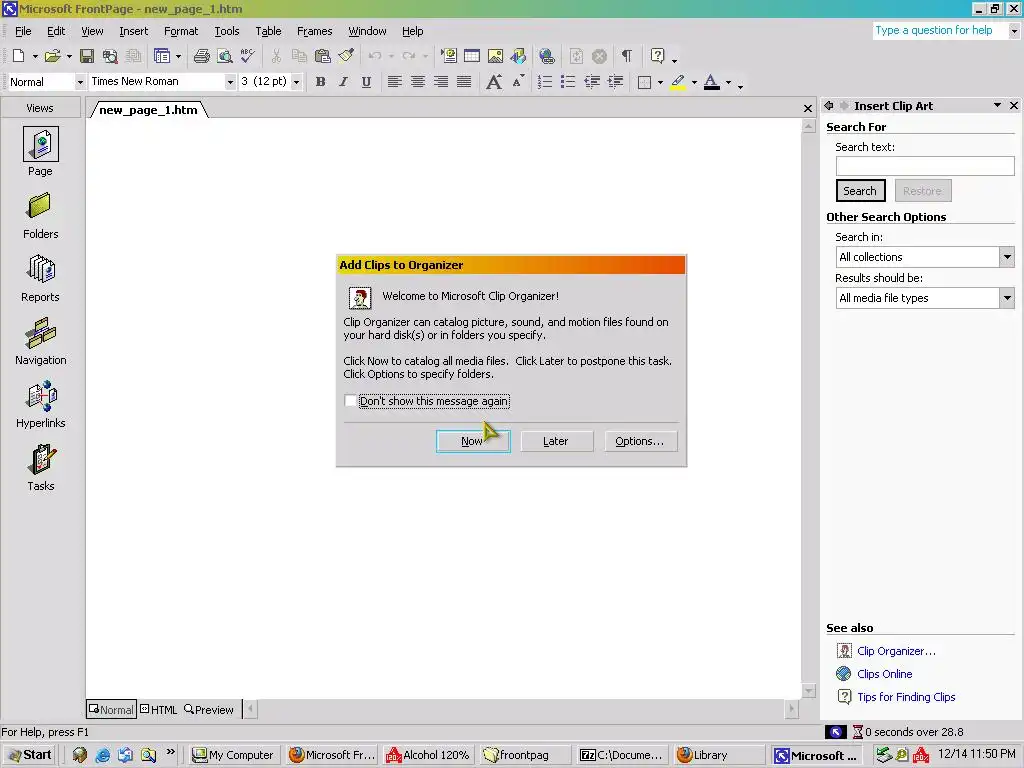Open the Folders view in Views bar
This screenshot has height=768, width=1024.
click(x=40, y=216)
